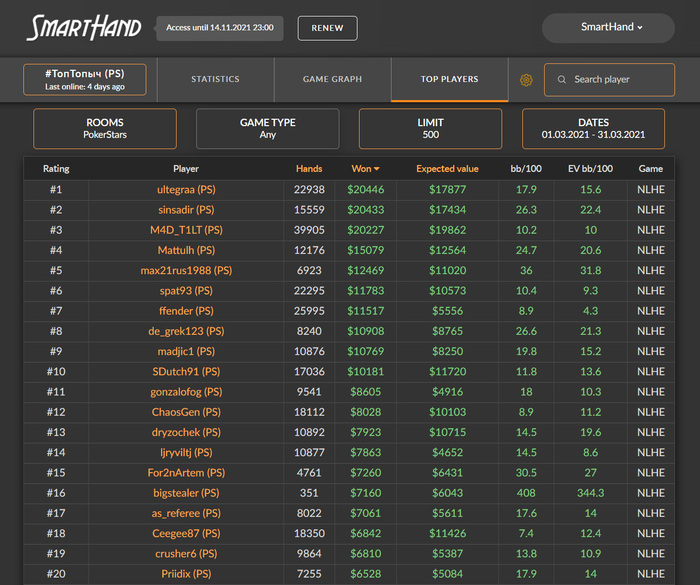Click the search magnifier icon
700x585 pixels.
[x=562, y=79]
